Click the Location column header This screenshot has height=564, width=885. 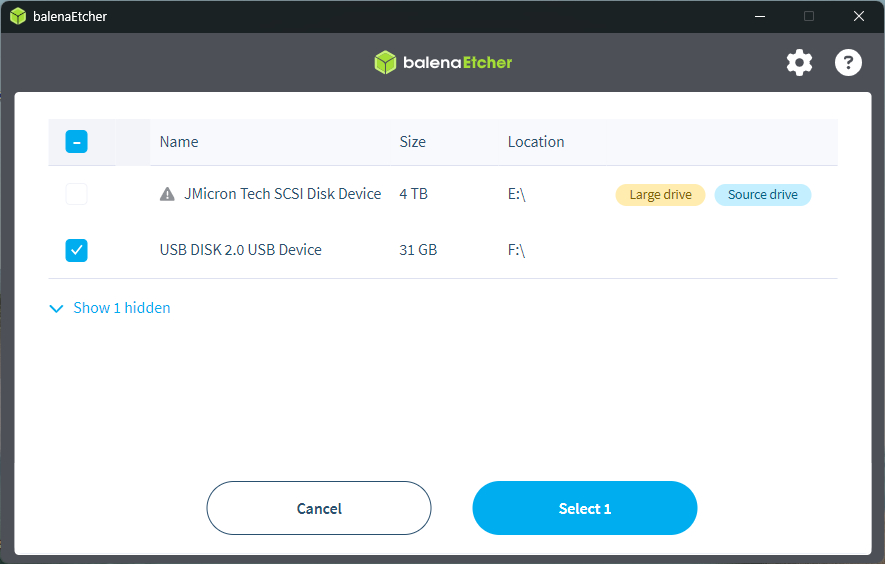pyautogui.click(x=536, y=142)
